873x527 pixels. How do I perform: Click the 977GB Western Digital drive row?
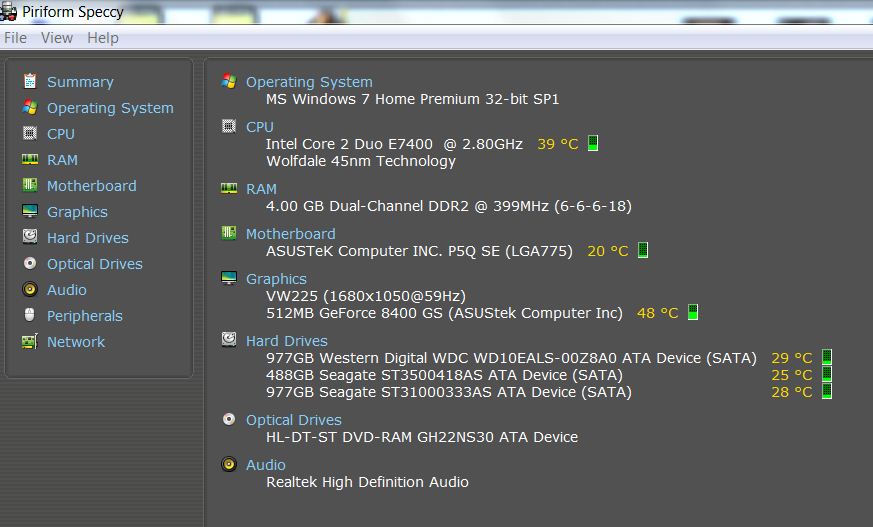[x=511, y=358]
